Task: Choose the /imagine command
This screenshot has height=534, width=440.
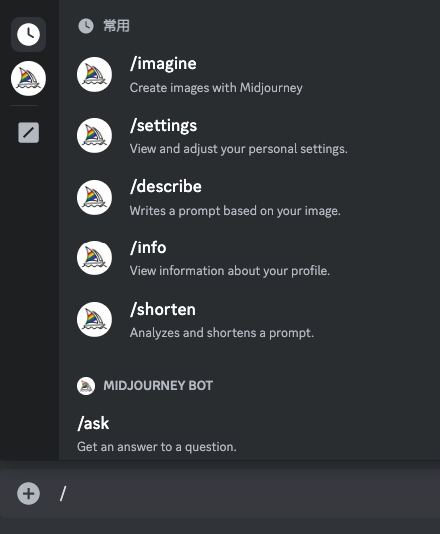Action: (x=250, y=75)
